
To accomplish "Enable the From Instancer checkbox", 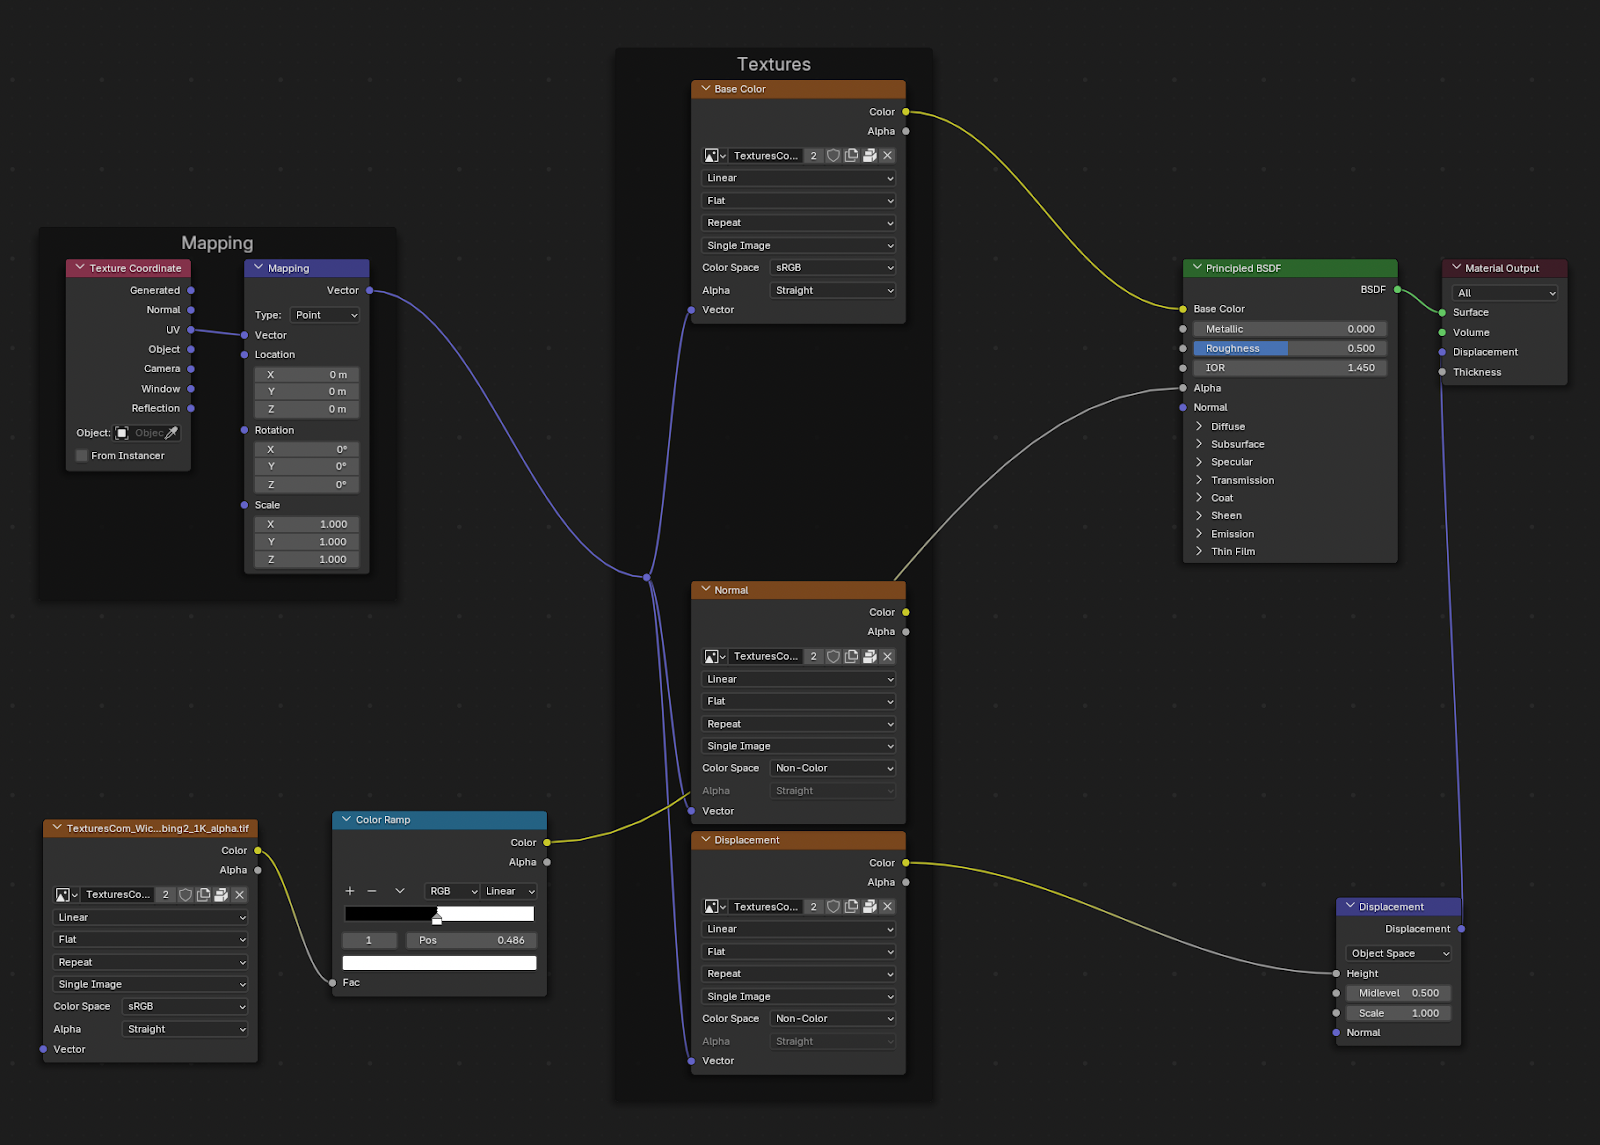I will click(81, 455).
